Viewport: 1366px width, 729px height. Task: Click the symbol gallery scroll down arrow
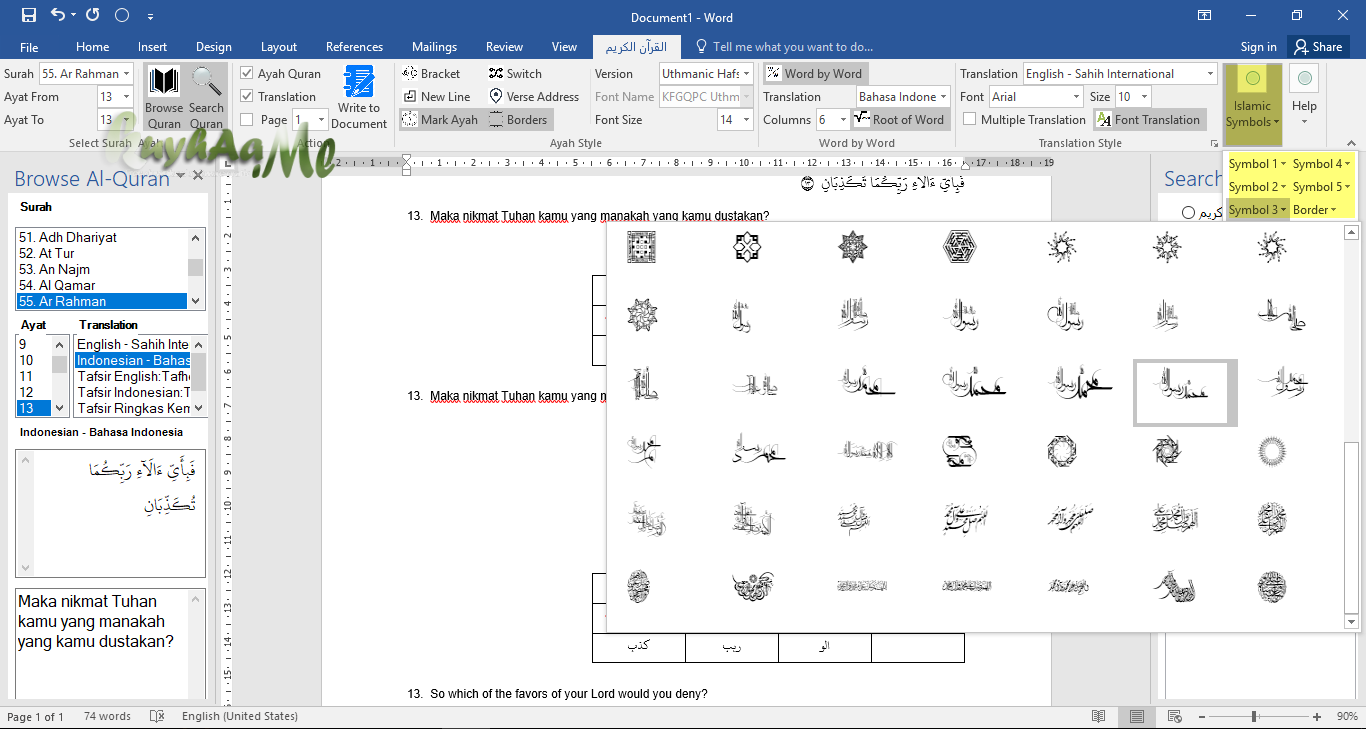click(x=1352, y=622)
